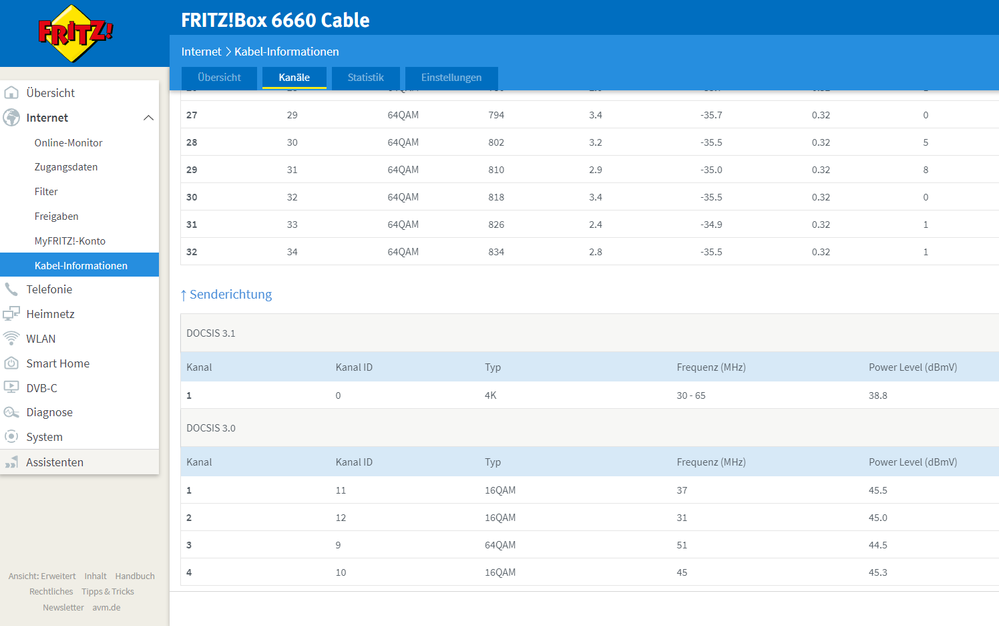Open the Heimnetz menu
The height and width of the screenshot is (626, 999).
[50, 314]
